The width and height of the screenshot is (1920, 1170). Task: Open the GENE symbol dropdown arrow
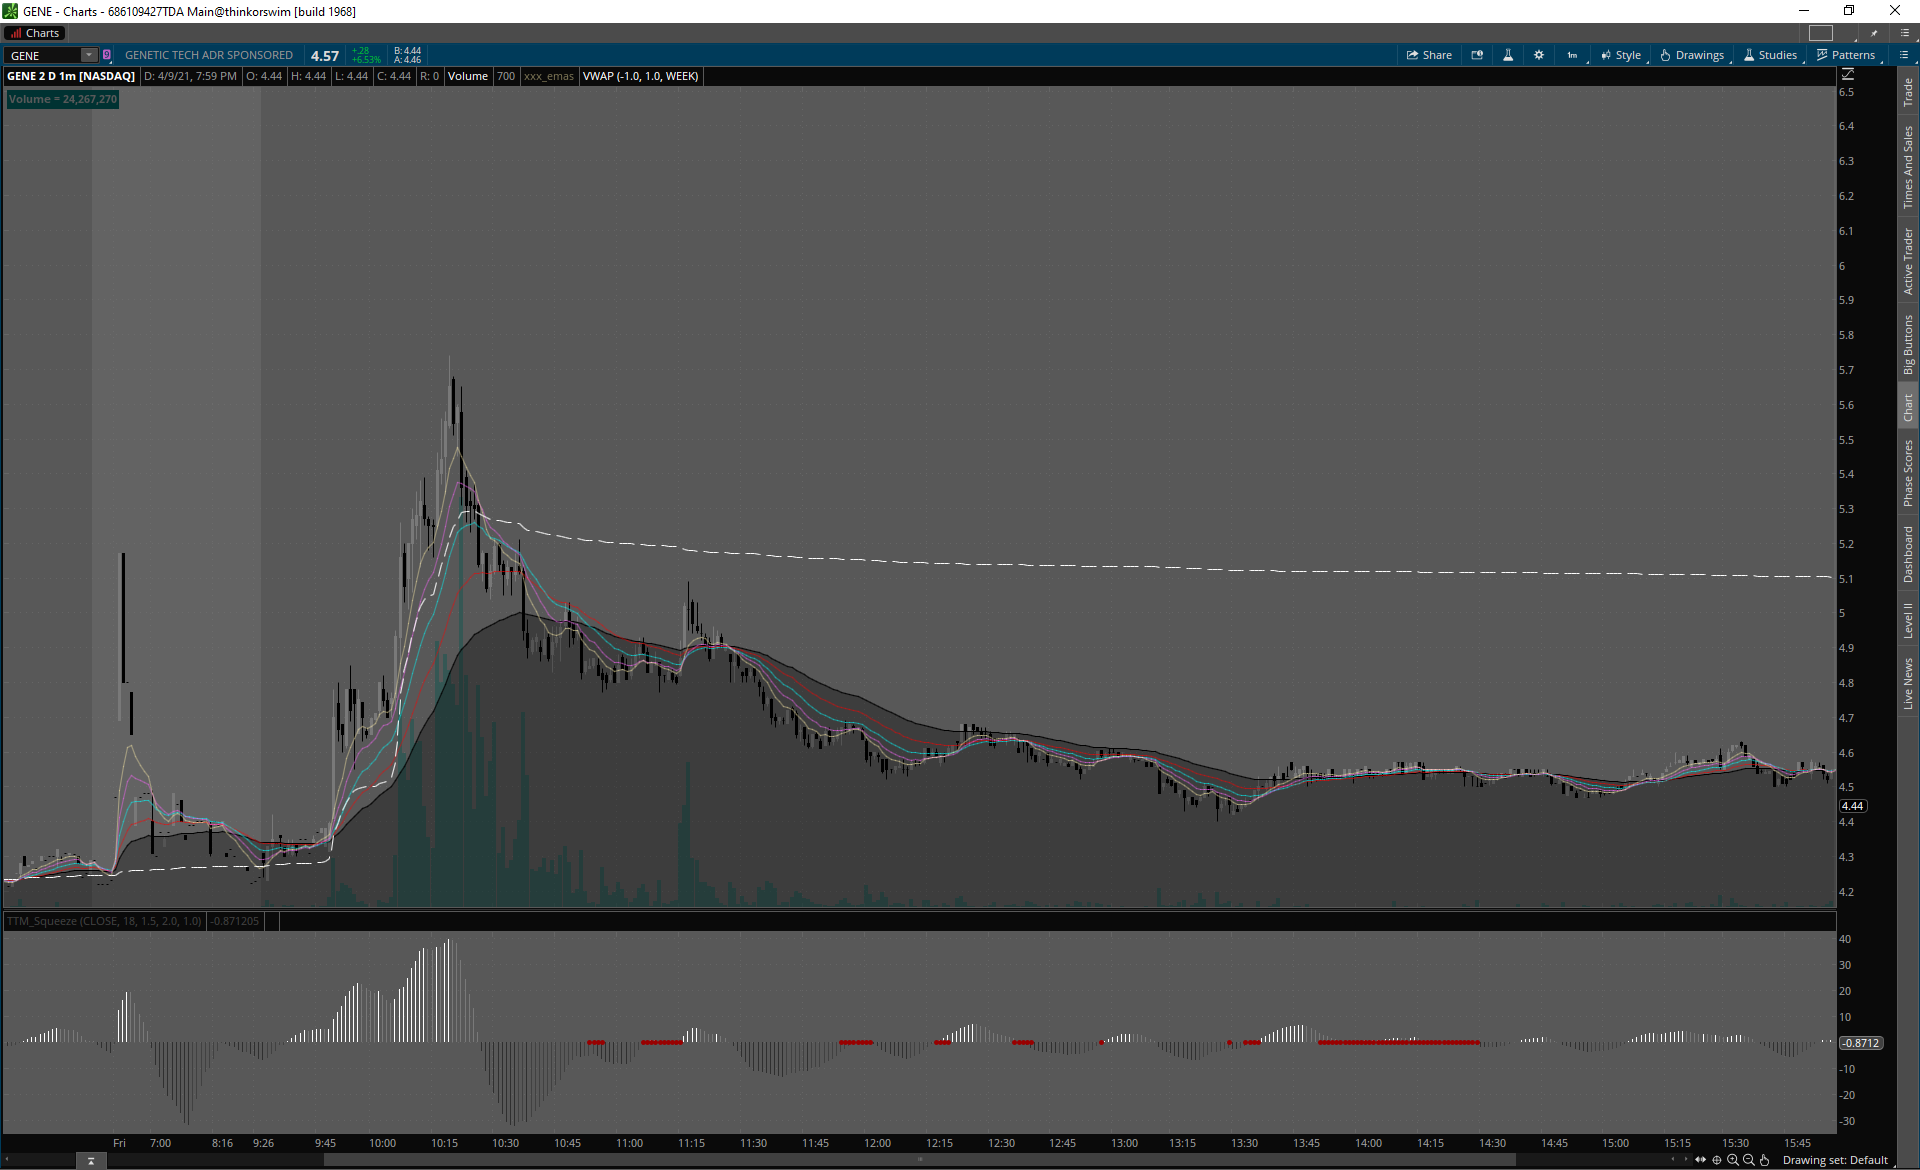pyautogui.click(x=89, y=55)
